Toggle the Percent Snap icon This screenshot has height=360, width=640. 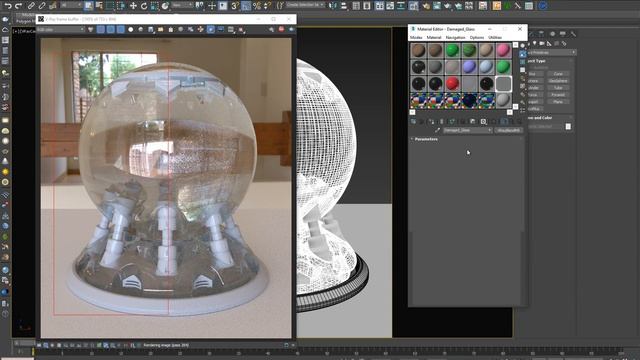257,6
